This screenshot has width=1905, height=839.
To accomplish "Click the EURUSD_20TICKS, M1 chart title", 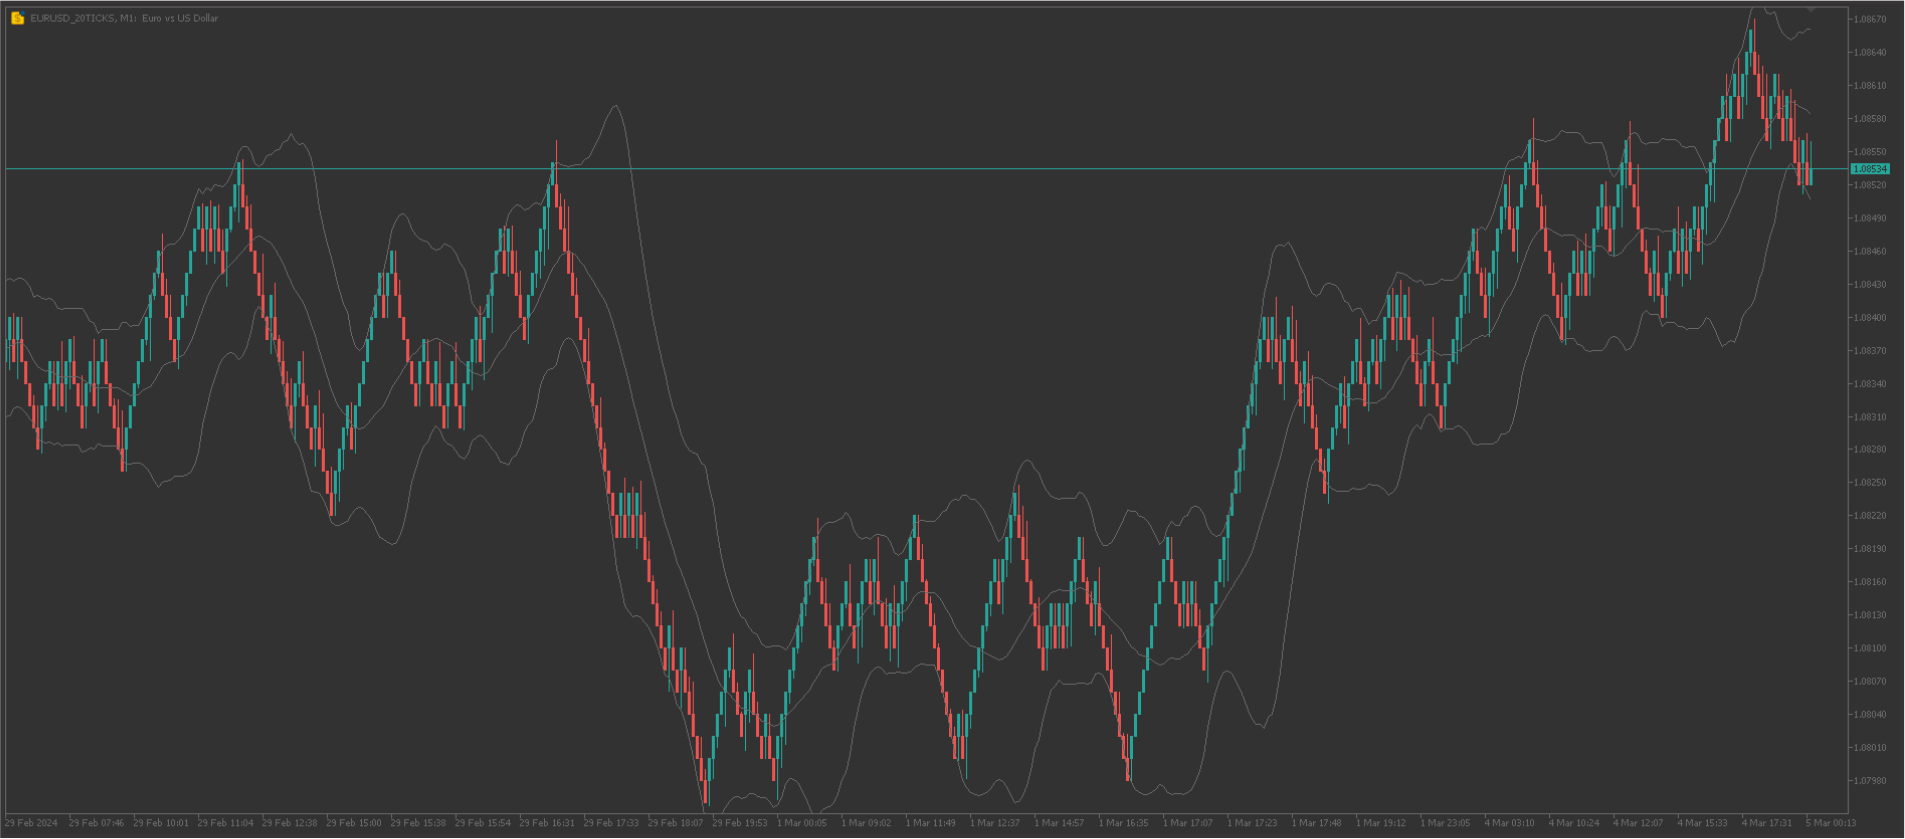I will [x=124, y=18].
